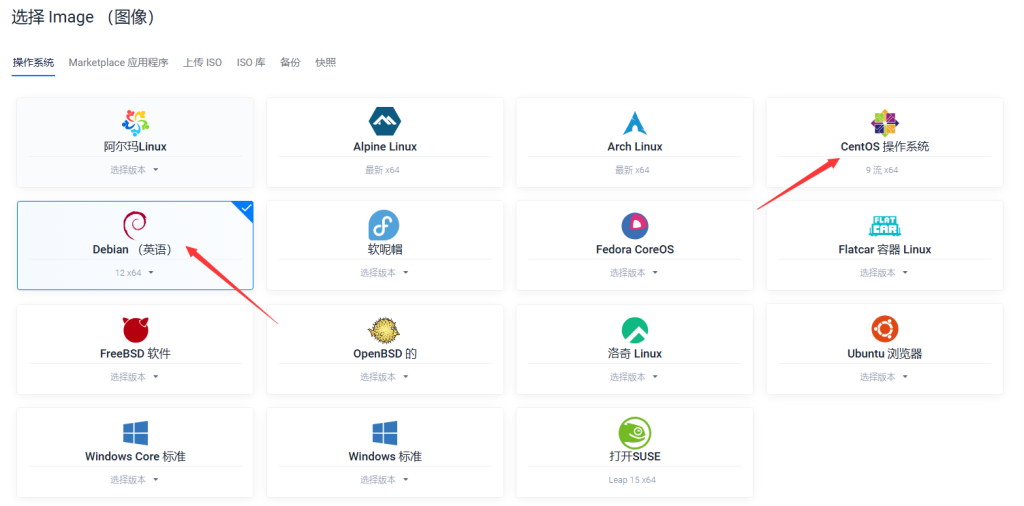Expand the Windows Core 标准 version dropdown

135,479
